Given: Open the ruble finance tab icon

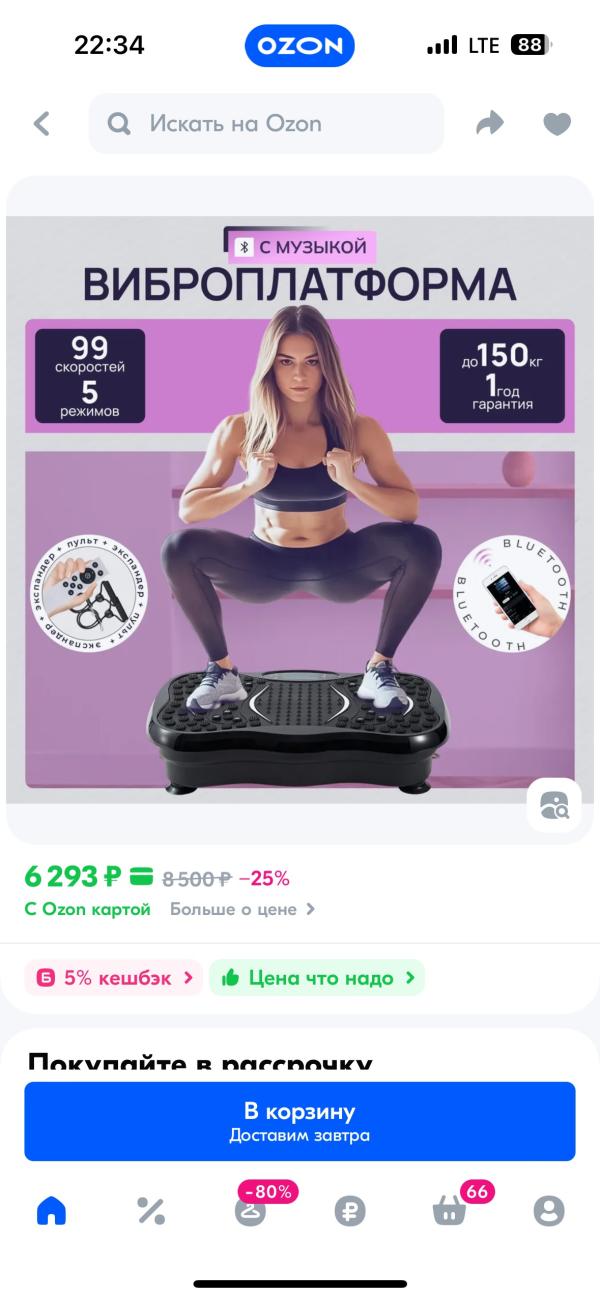Looking at the screenshot, I should tap(350, 1211).
